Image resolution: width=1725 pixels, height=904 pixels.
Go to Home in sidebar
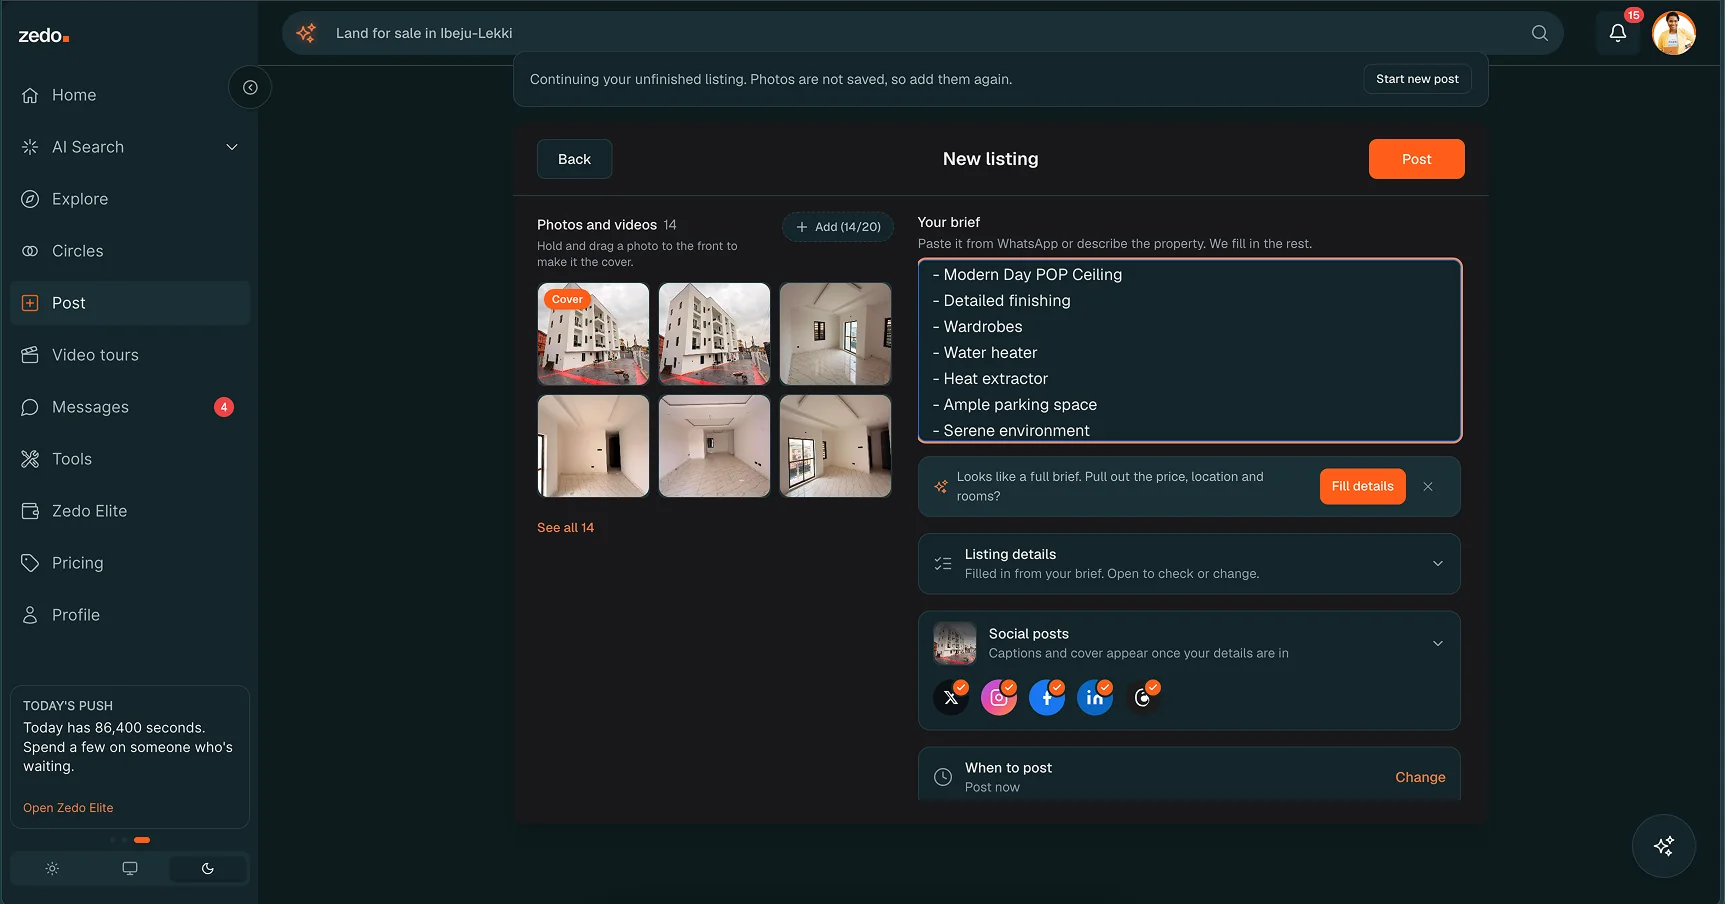[x=130, y=95]
